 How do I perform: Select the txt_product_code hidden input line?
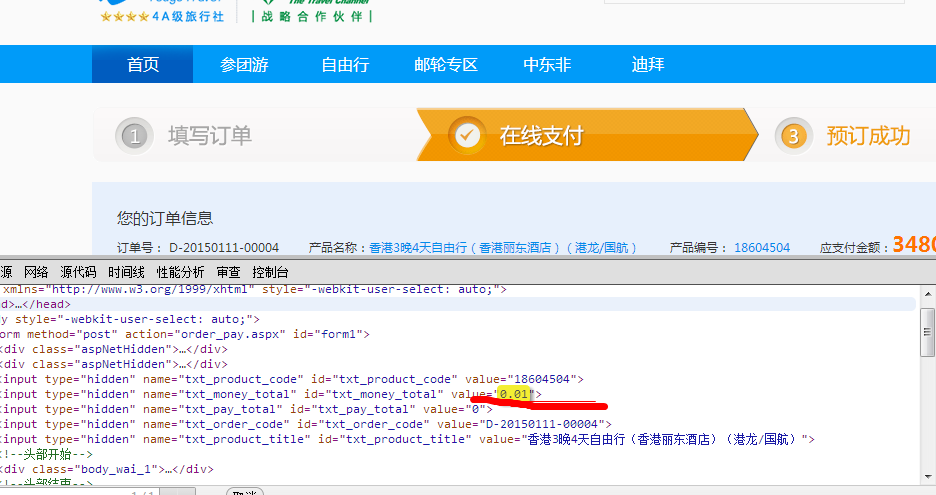[291, 379]
